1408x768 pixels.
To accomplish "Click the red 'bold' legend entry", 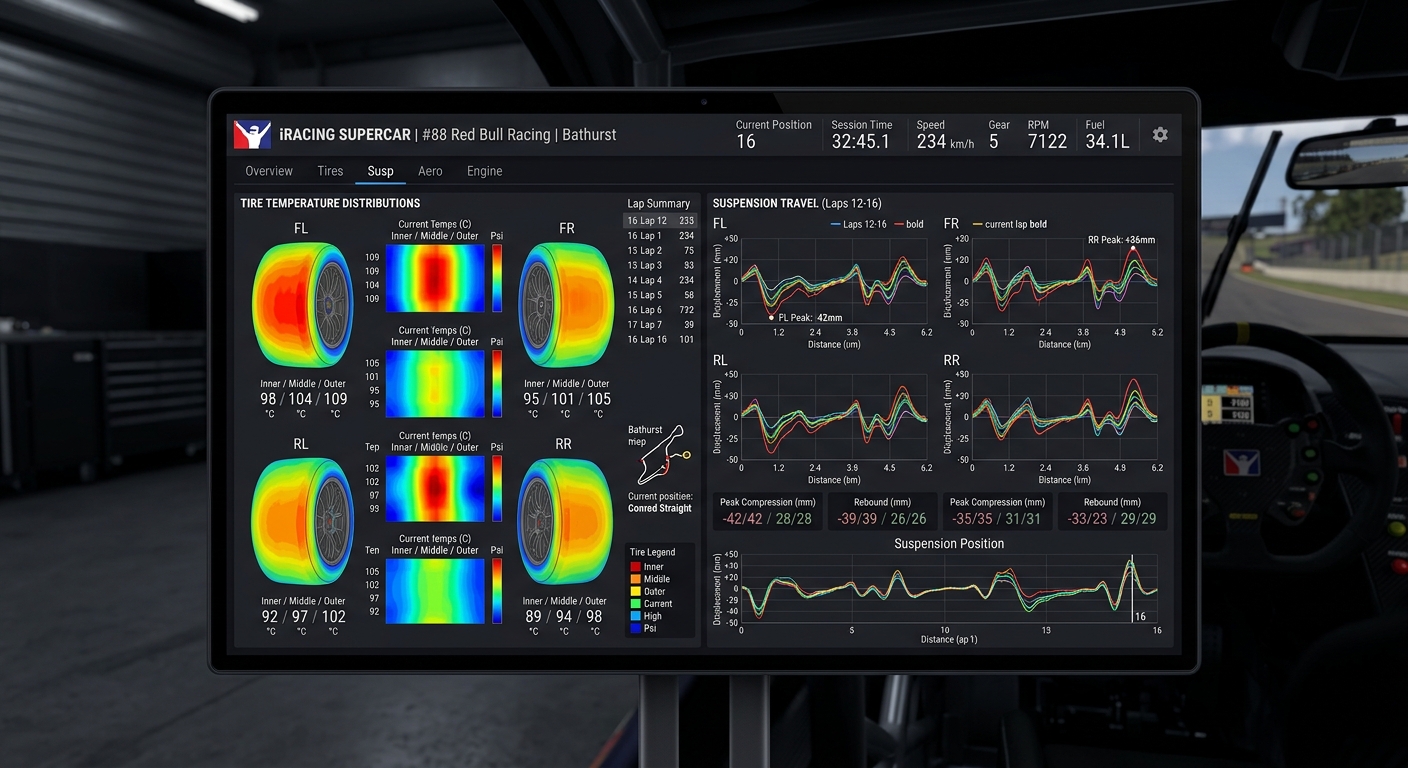I will (908, 224).
